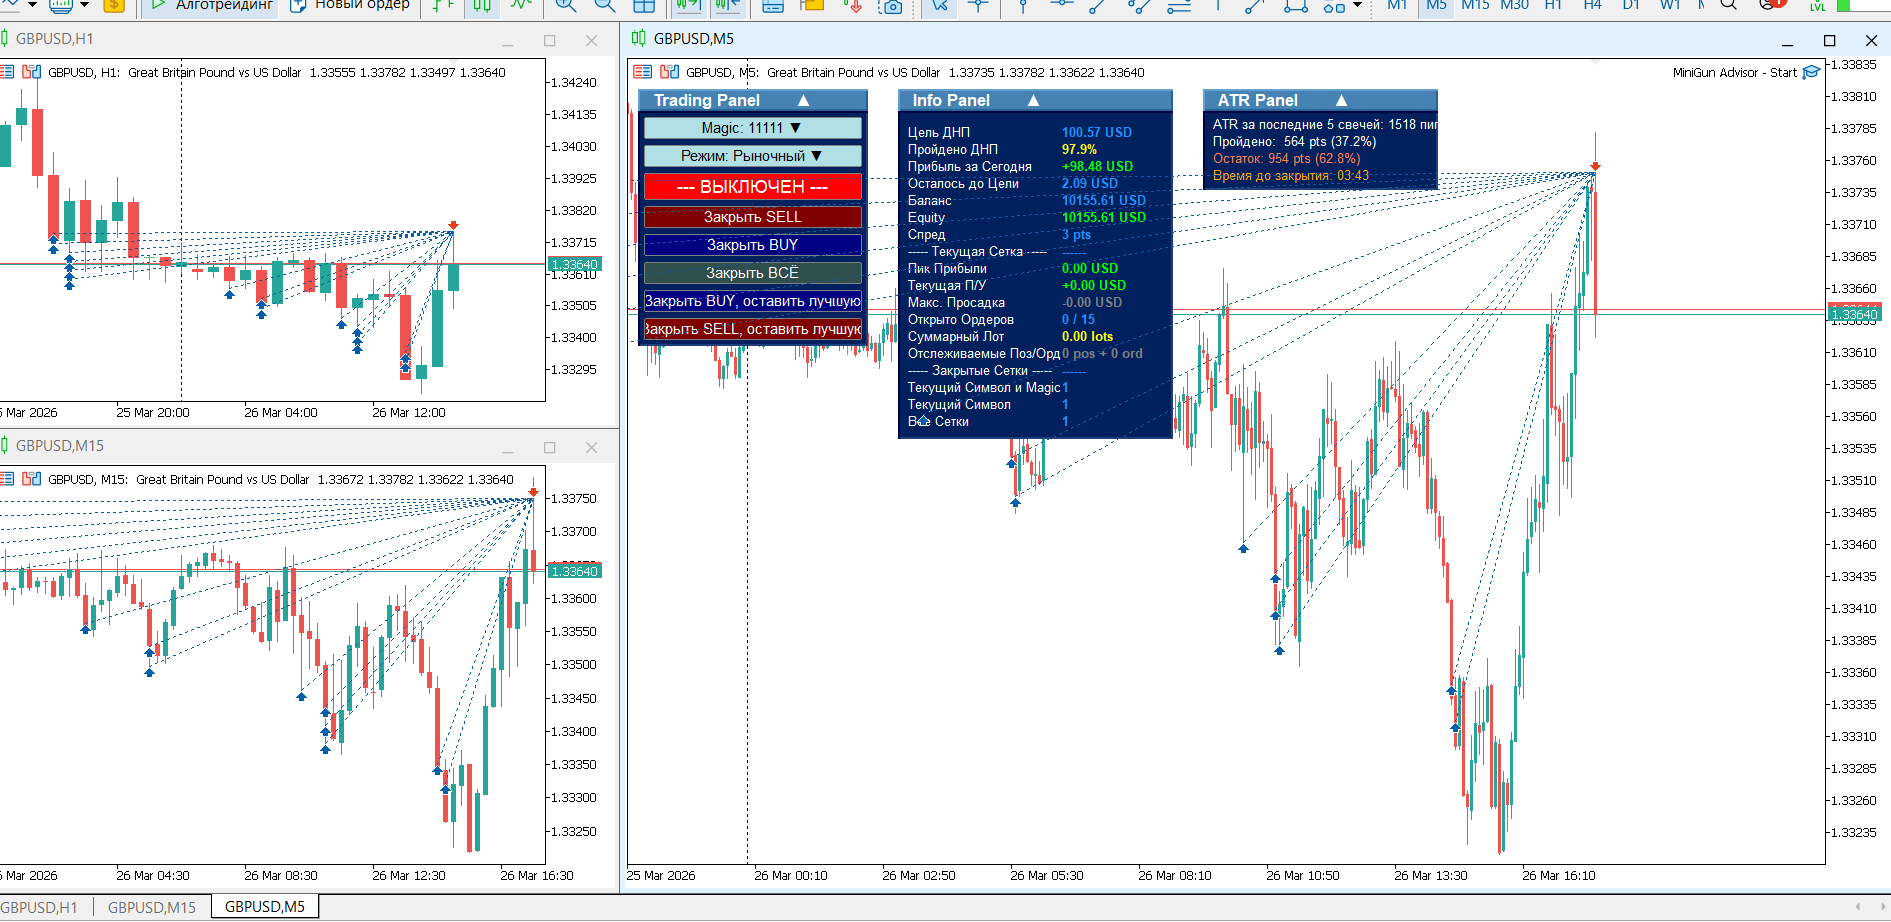Select M1 timeframe
The image size is (1891, 922).
[x=1397, y=5]
